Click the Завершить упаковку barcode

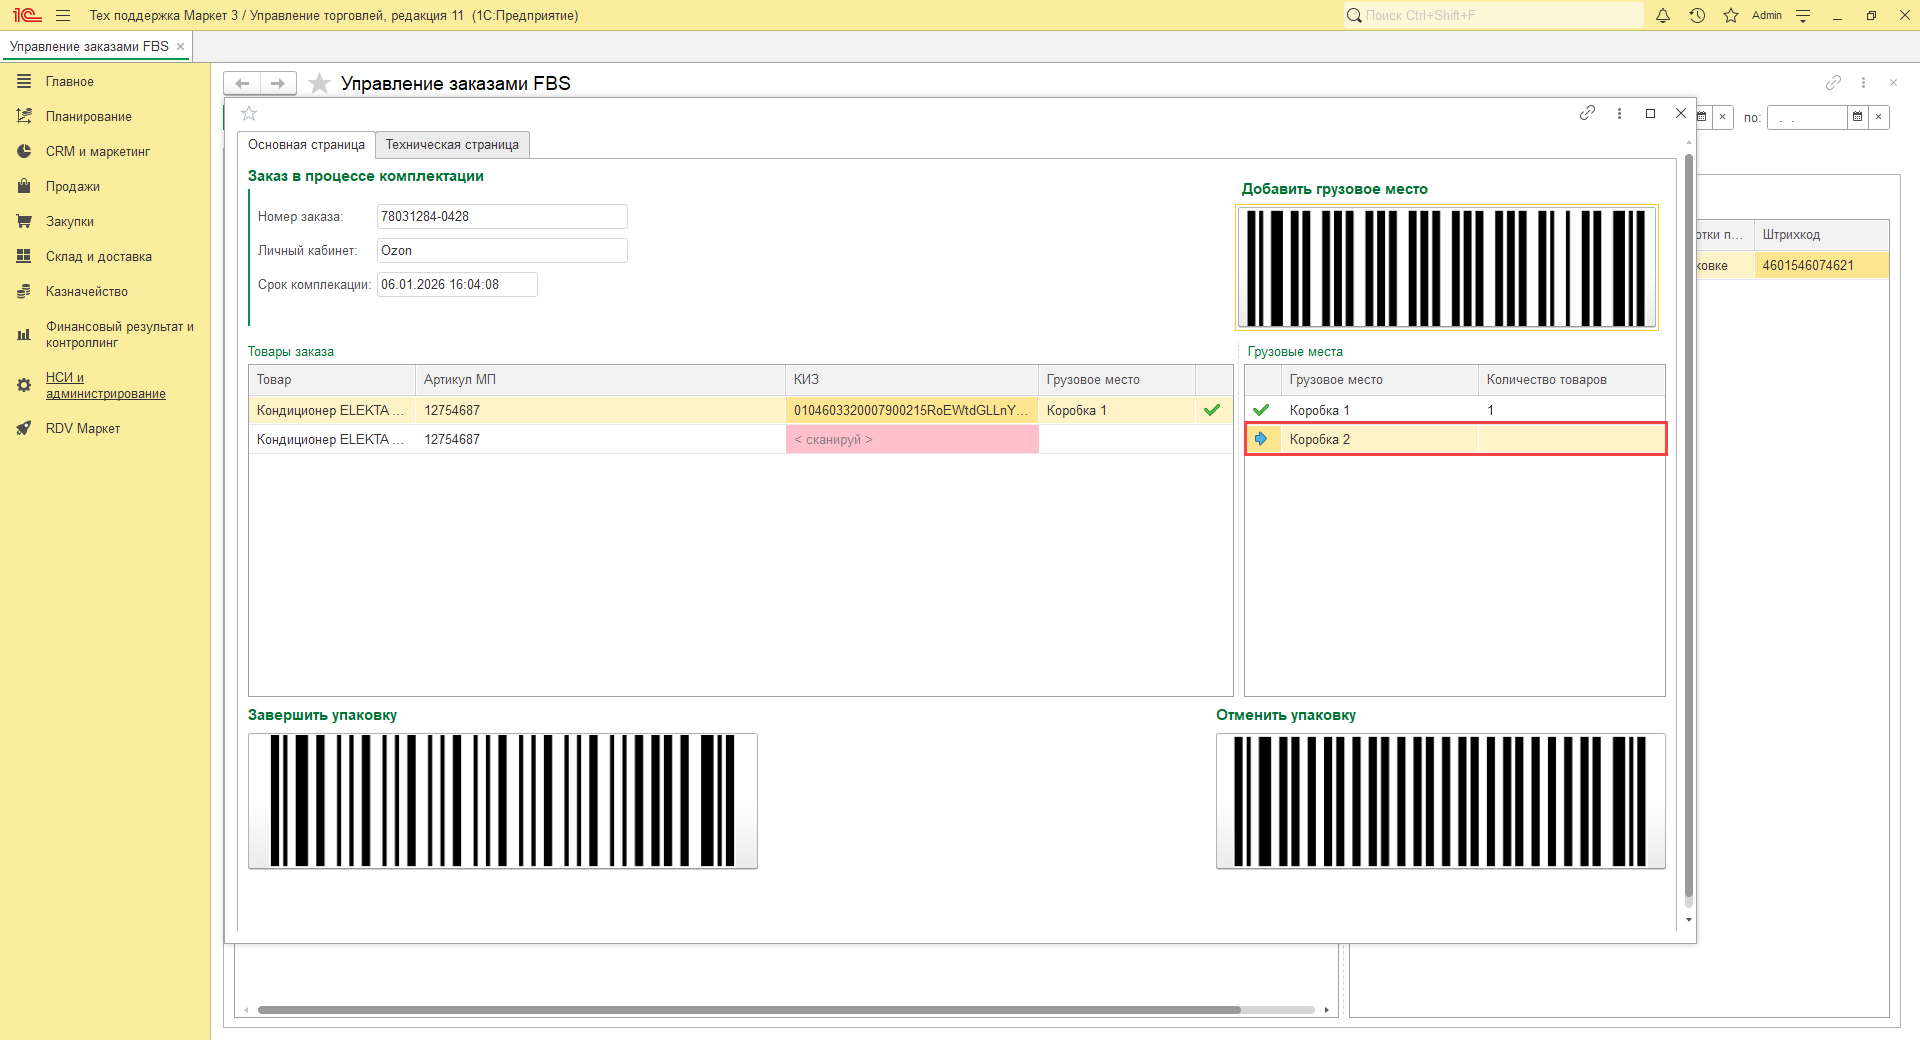tap(502, 800)
